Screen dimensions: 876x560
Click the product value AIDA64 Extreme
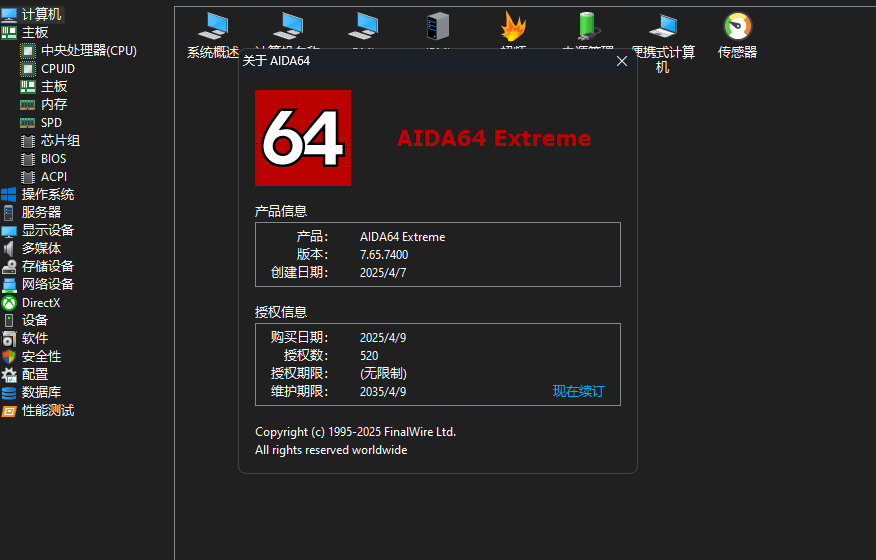coord(402,237)
